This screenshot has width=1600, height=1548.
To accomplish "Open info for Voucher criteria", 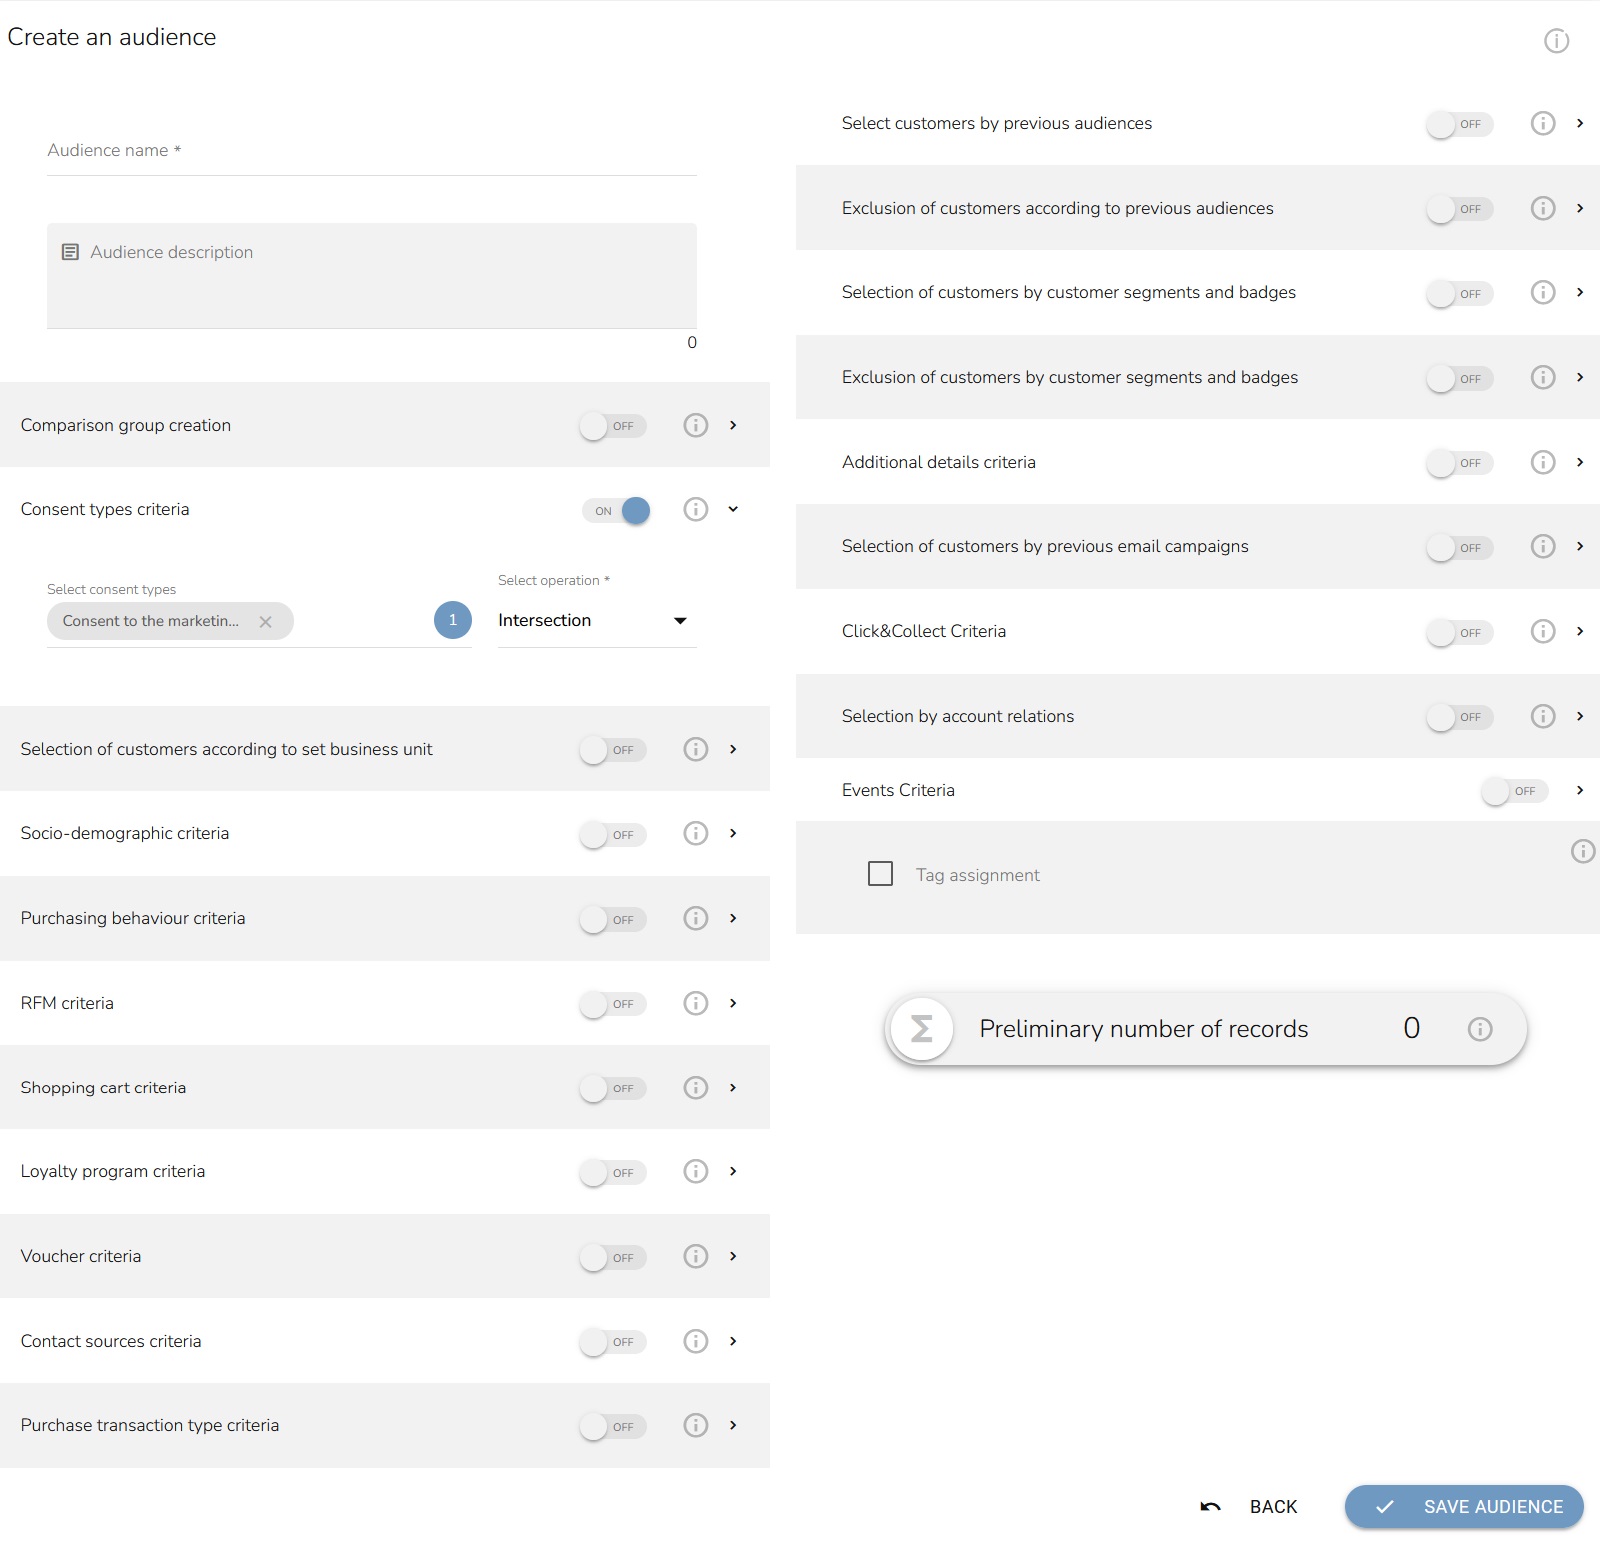I will click(x=695, y=1256).
